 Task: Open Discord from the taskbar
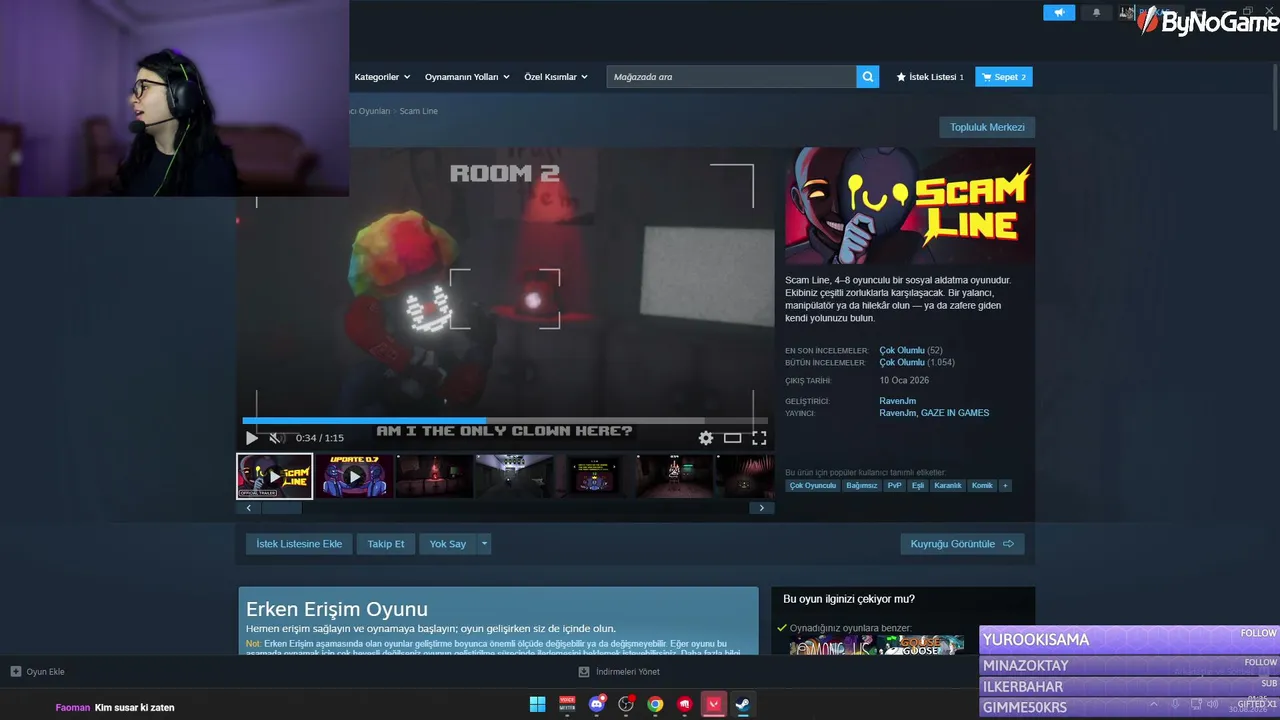pos(597,704)
